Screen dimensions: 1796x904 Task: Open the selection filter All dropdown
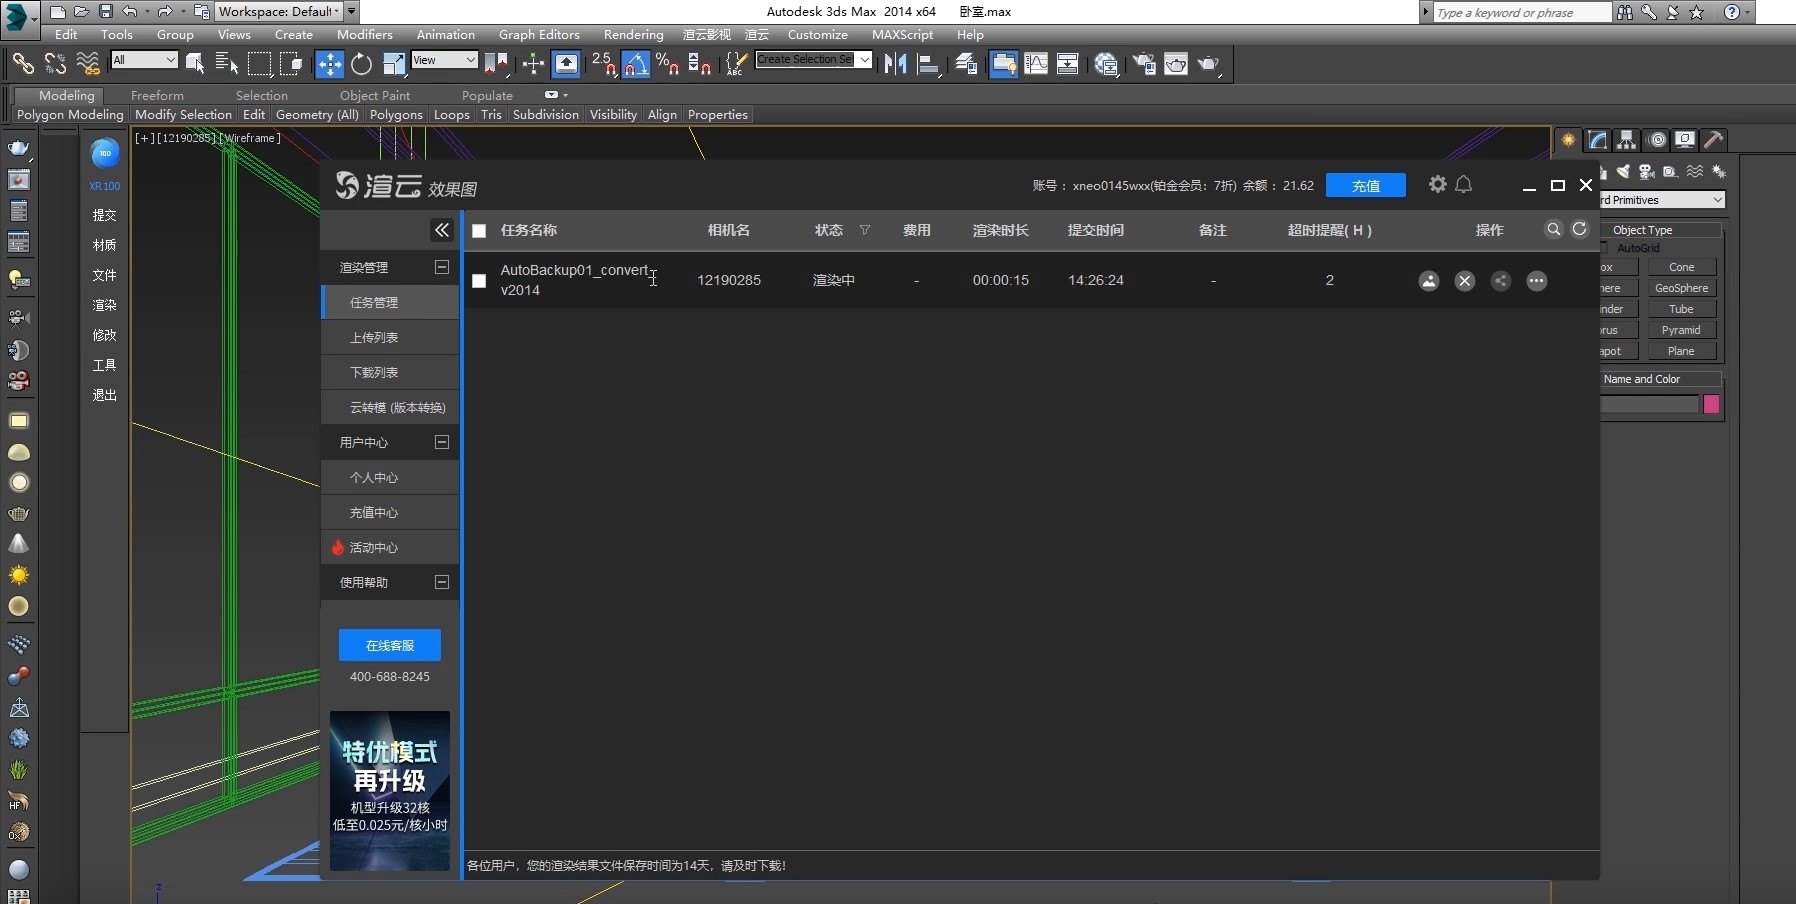point(144,60)
